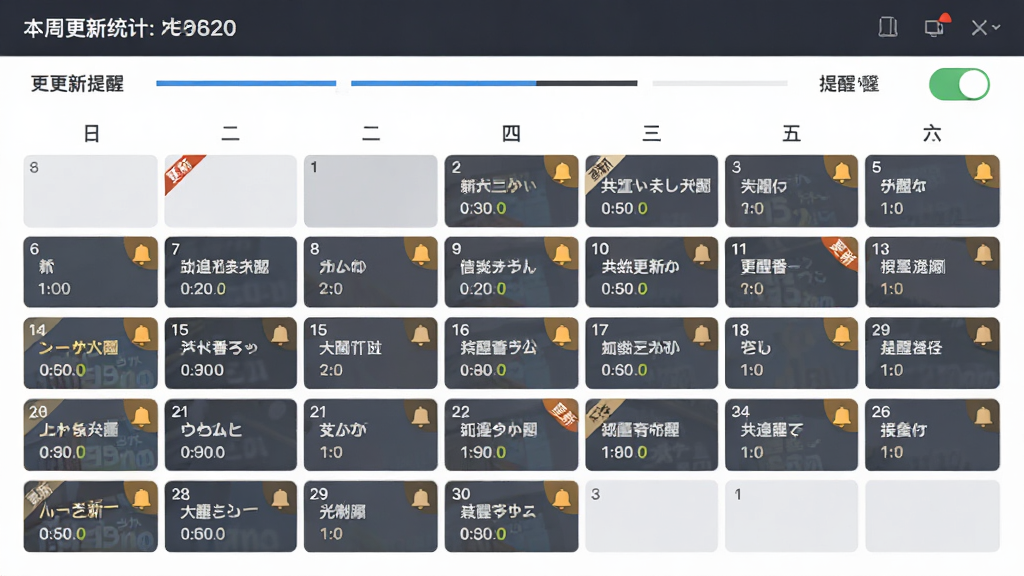Click the reminder bell on day 16
Screen dimensions: 1024x576
point(562,335)
